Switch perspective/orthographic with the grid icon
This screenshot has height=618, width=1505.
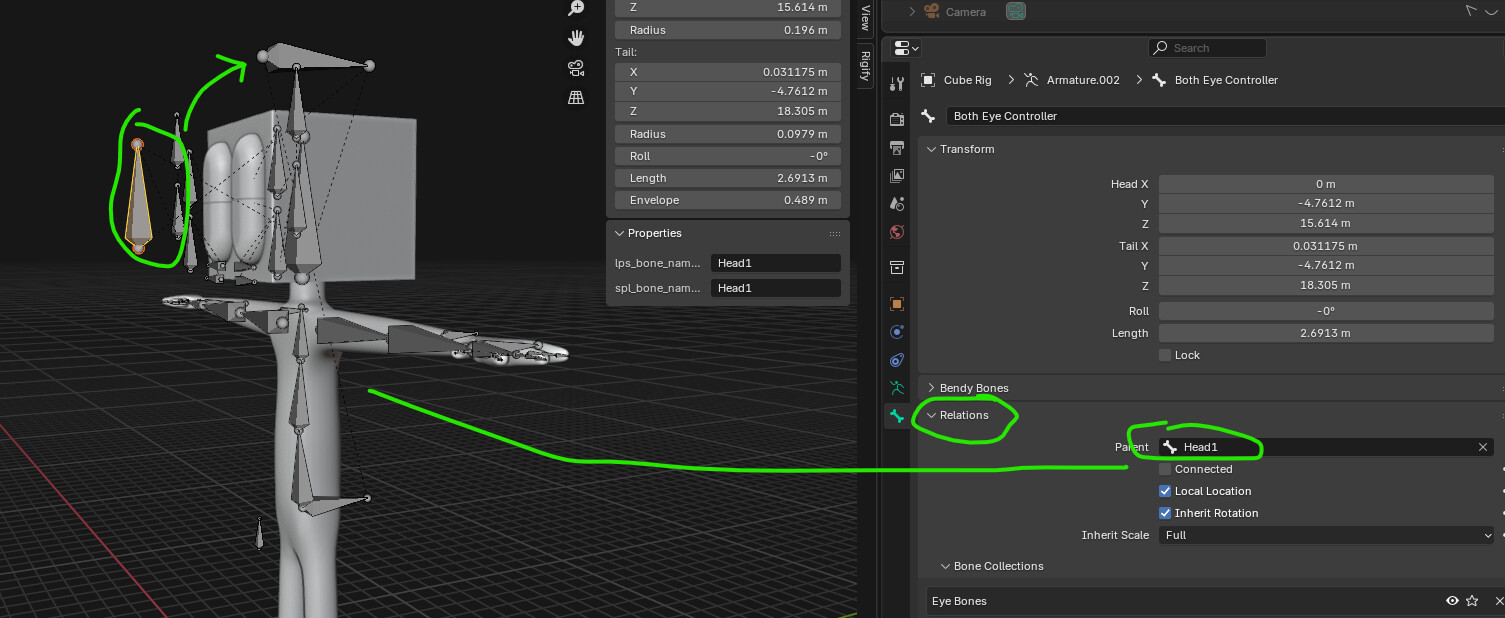(x=576, y=98)
